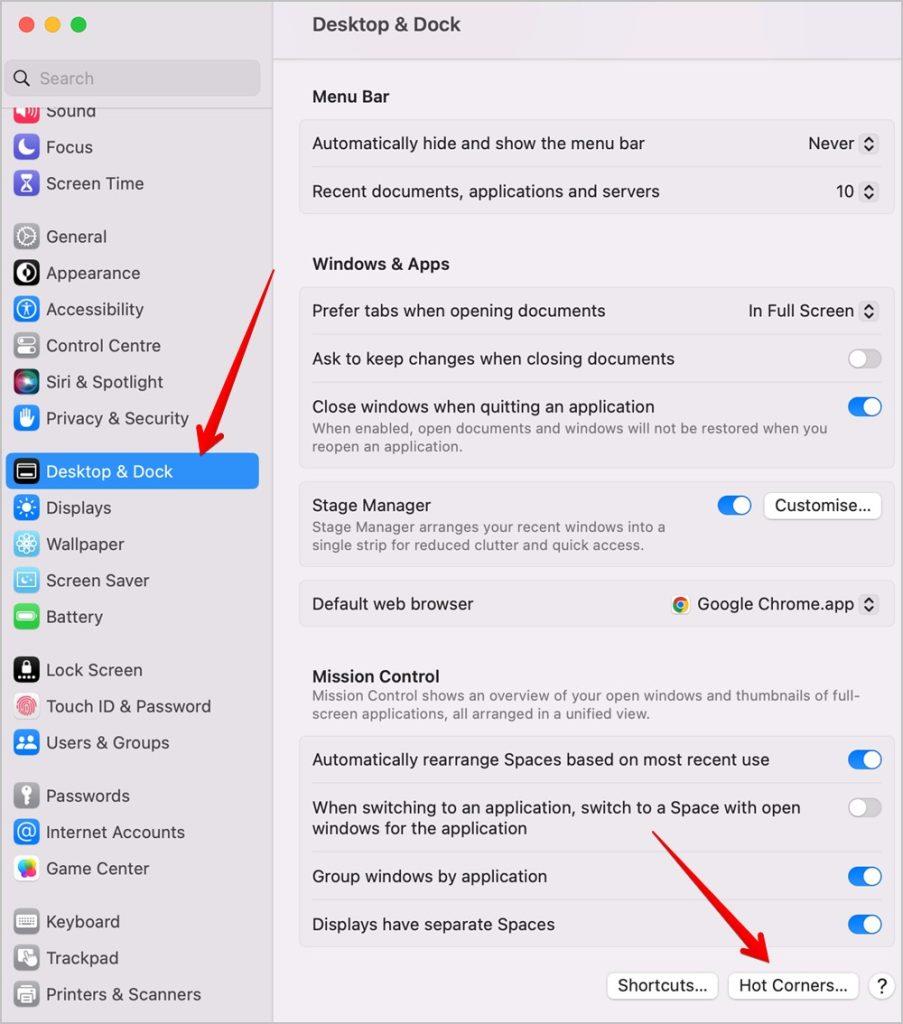
Task: Select Keyboard label in the sidebar
Action: (83, 921)
